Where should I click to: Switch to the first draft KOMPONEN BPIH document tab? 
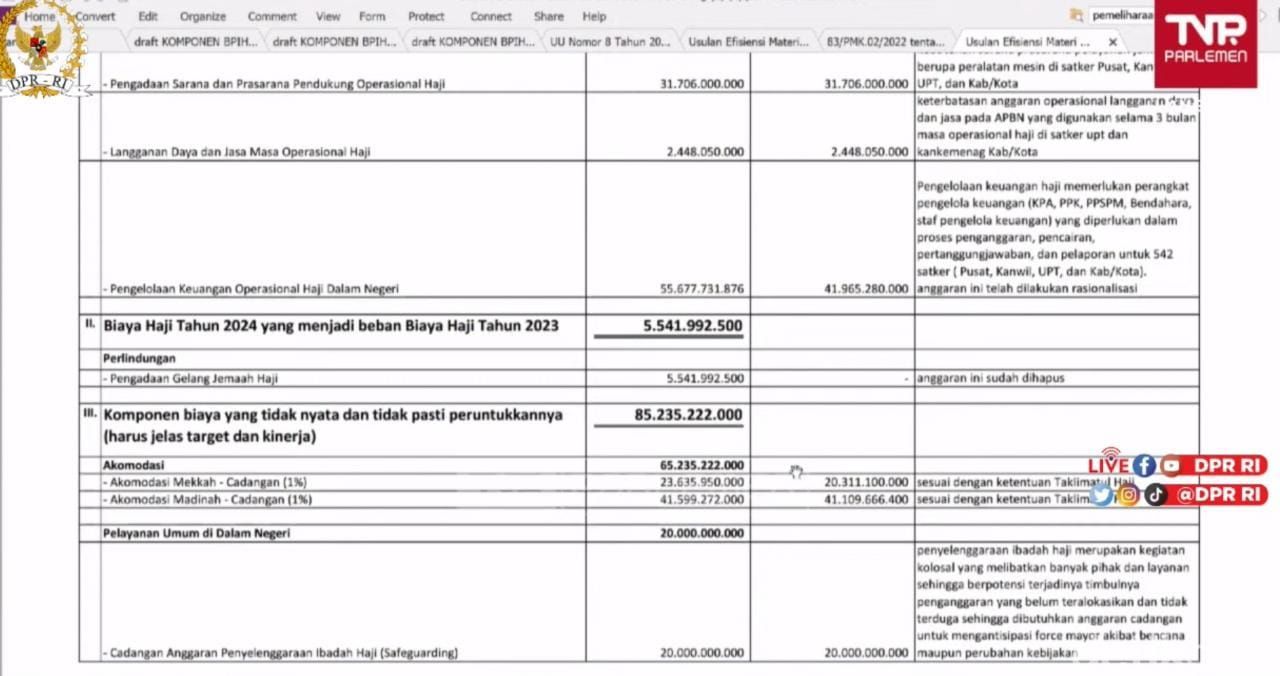[195, 42]
